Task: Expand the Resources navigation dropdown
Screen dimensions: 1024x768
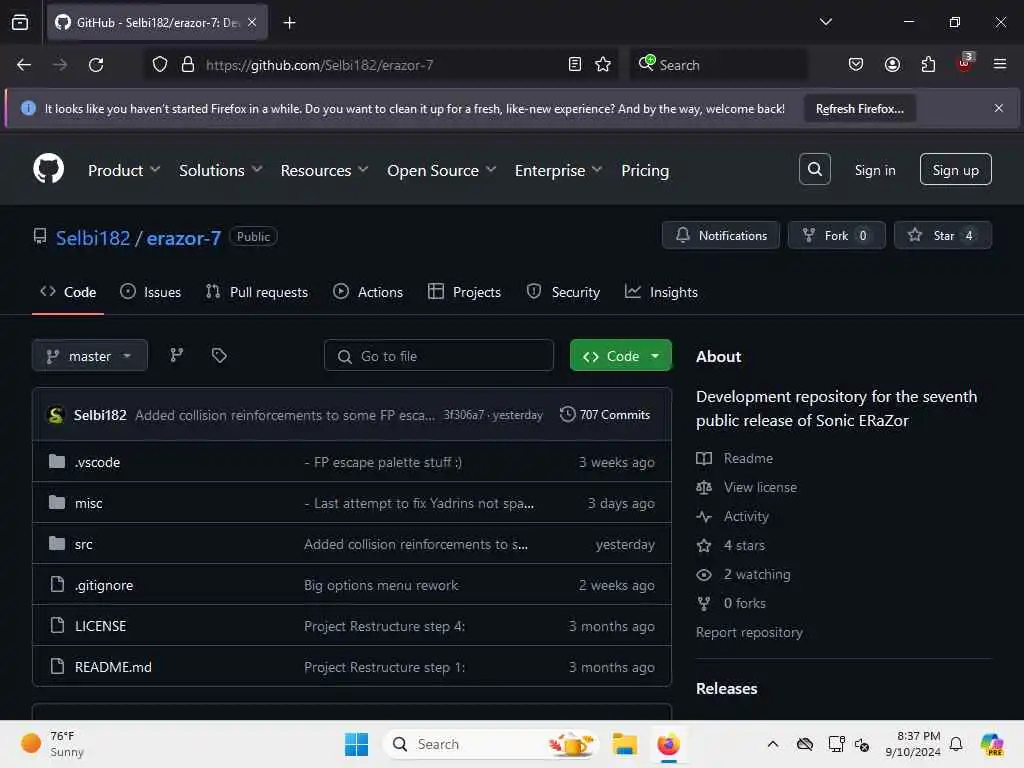Action: 325,170
